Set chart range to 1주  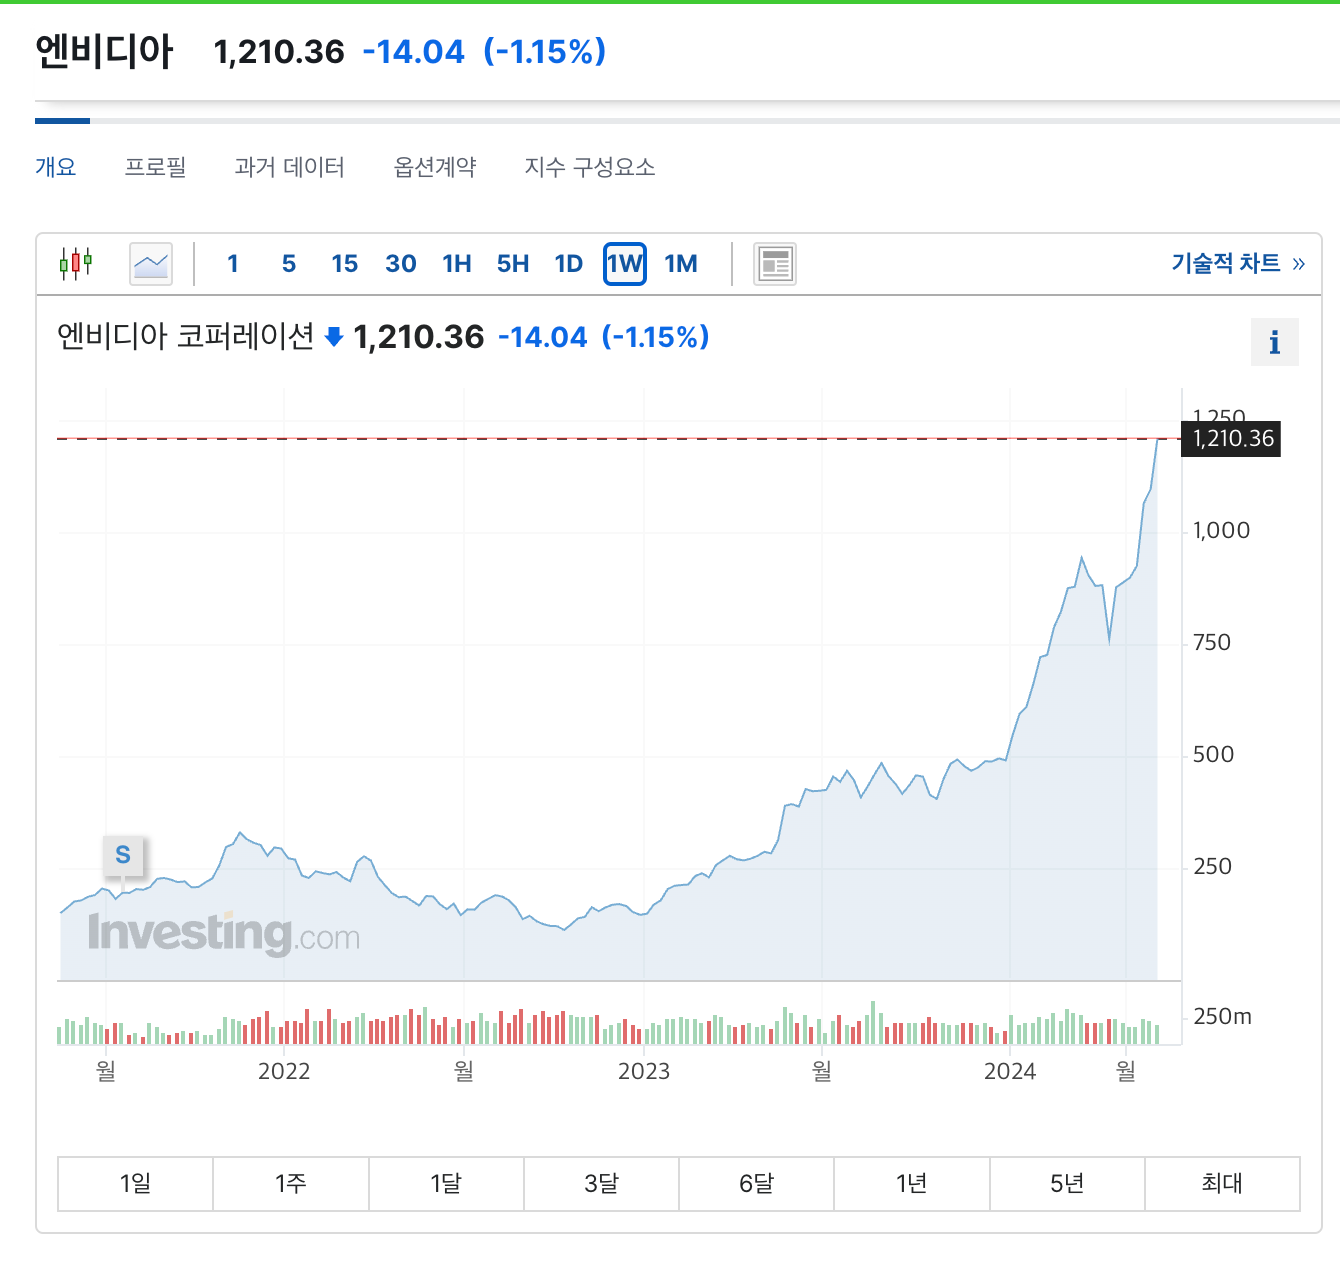(x=291, y=1184)
